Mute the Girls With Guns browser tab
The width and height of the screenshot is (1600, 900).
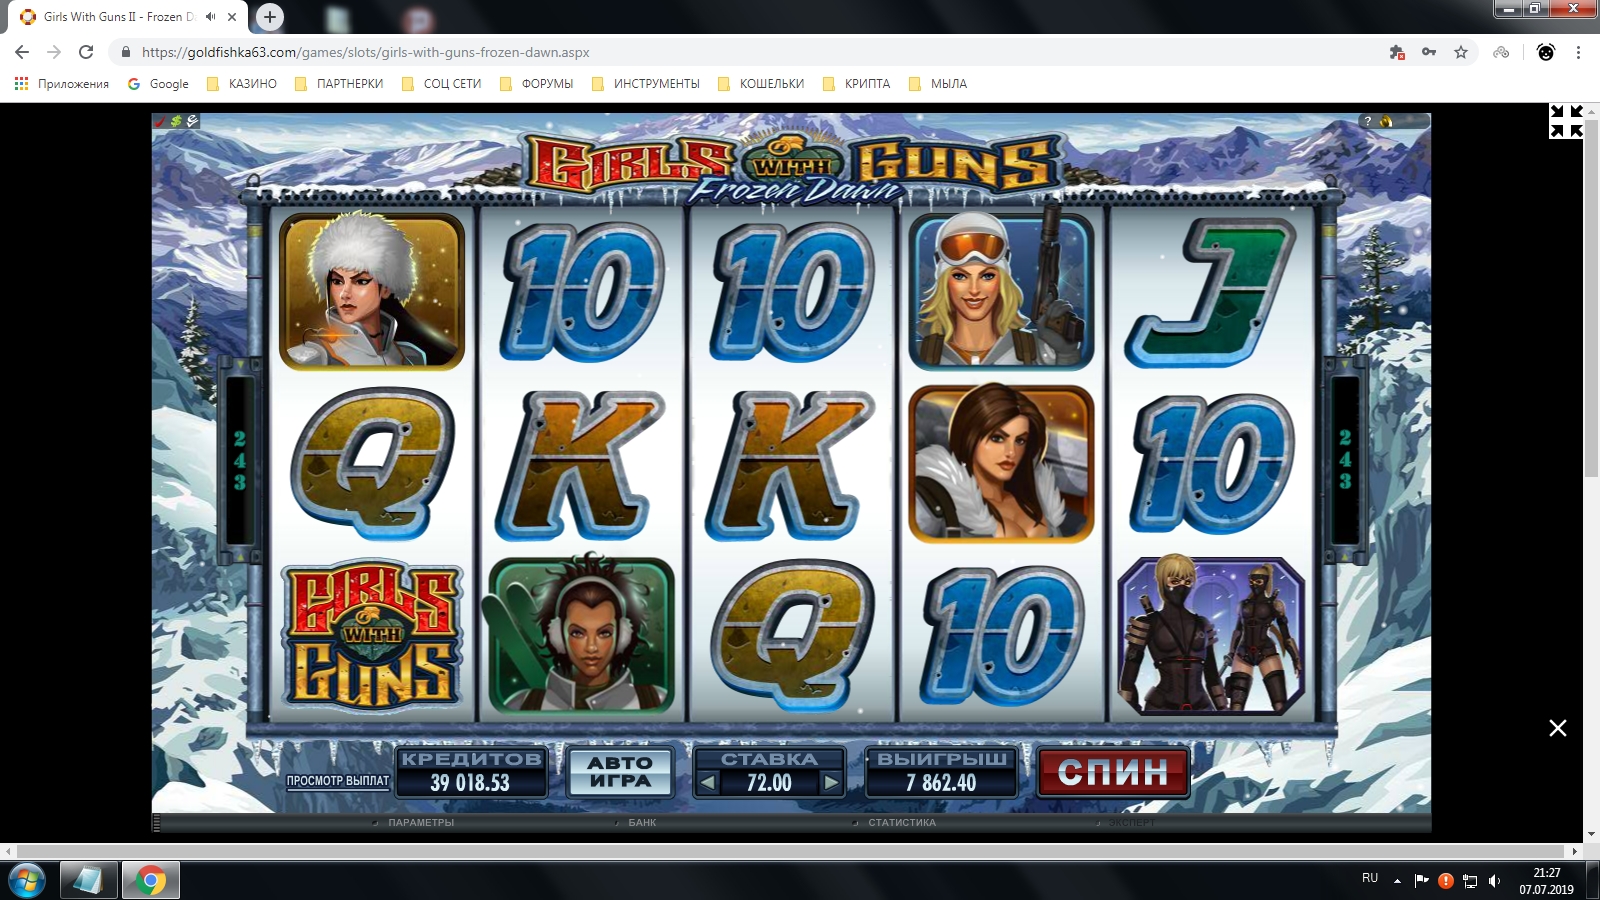click(210, 17)
